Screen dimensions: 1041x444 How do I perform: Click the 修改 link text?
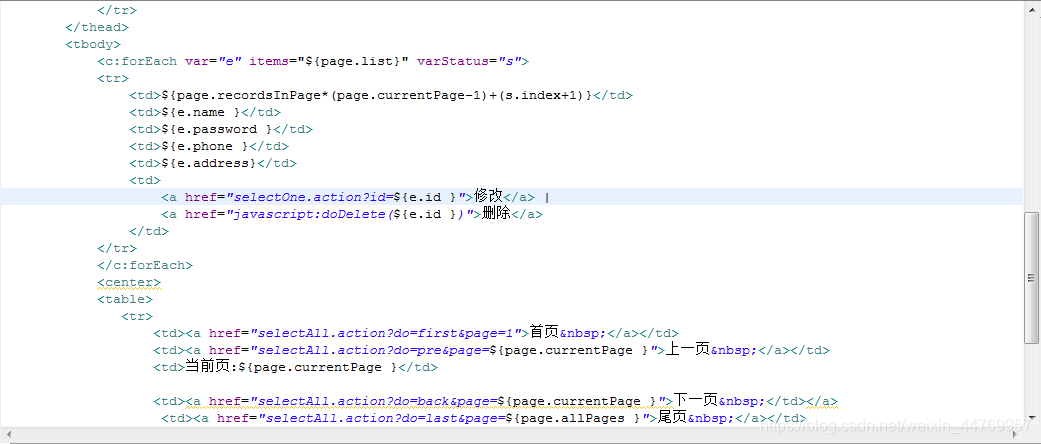coord(488,196)
